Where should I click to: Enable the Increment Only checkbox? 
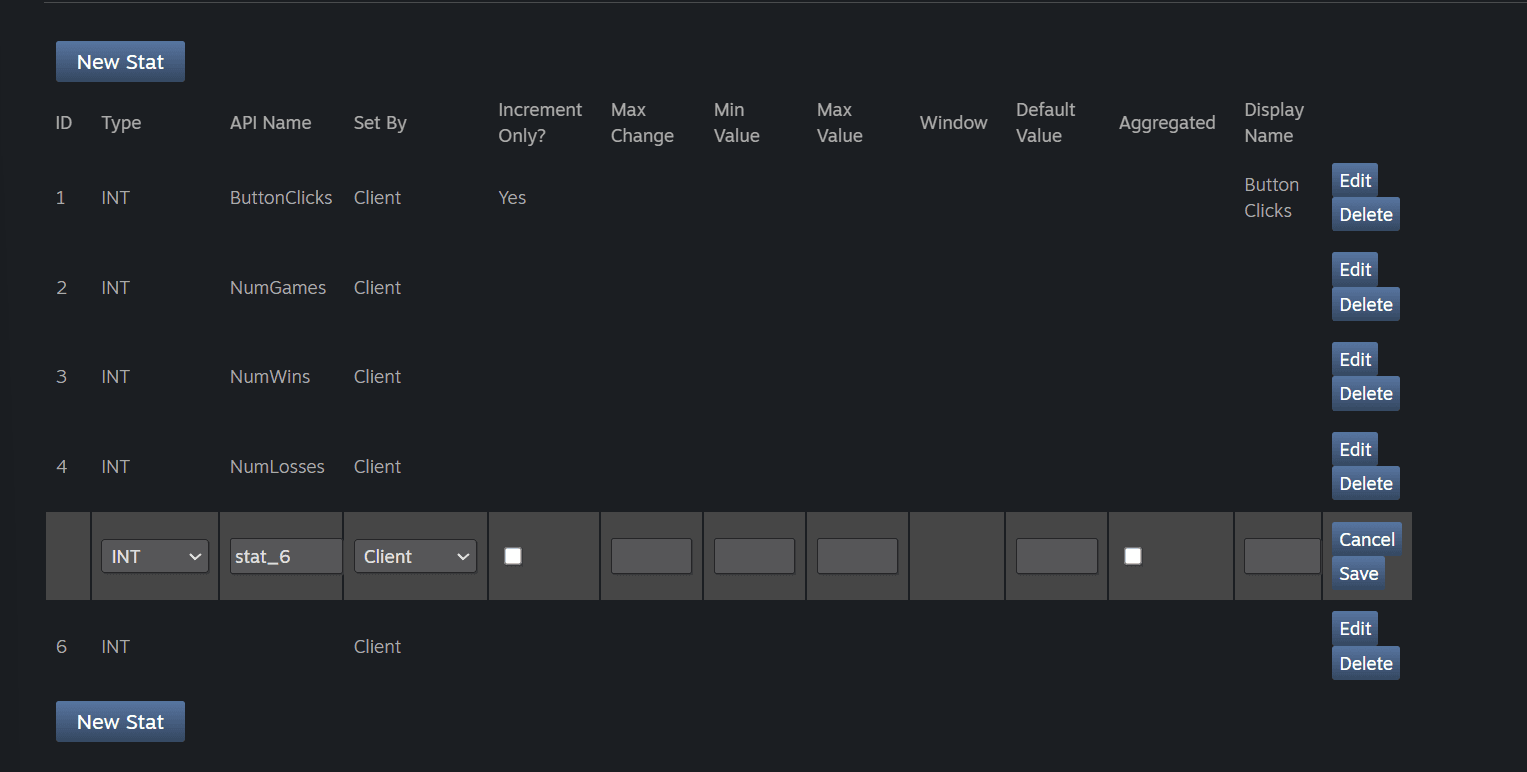(513, 556)
